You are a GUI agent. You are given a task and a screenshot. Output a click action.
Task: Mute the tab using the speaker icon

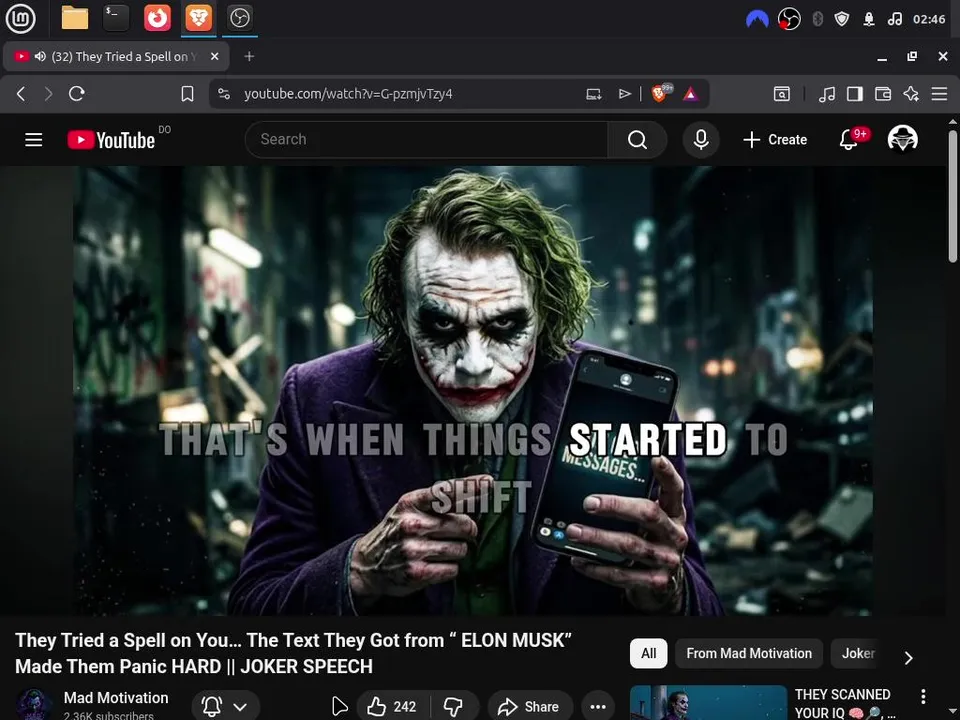pos(40,56)
